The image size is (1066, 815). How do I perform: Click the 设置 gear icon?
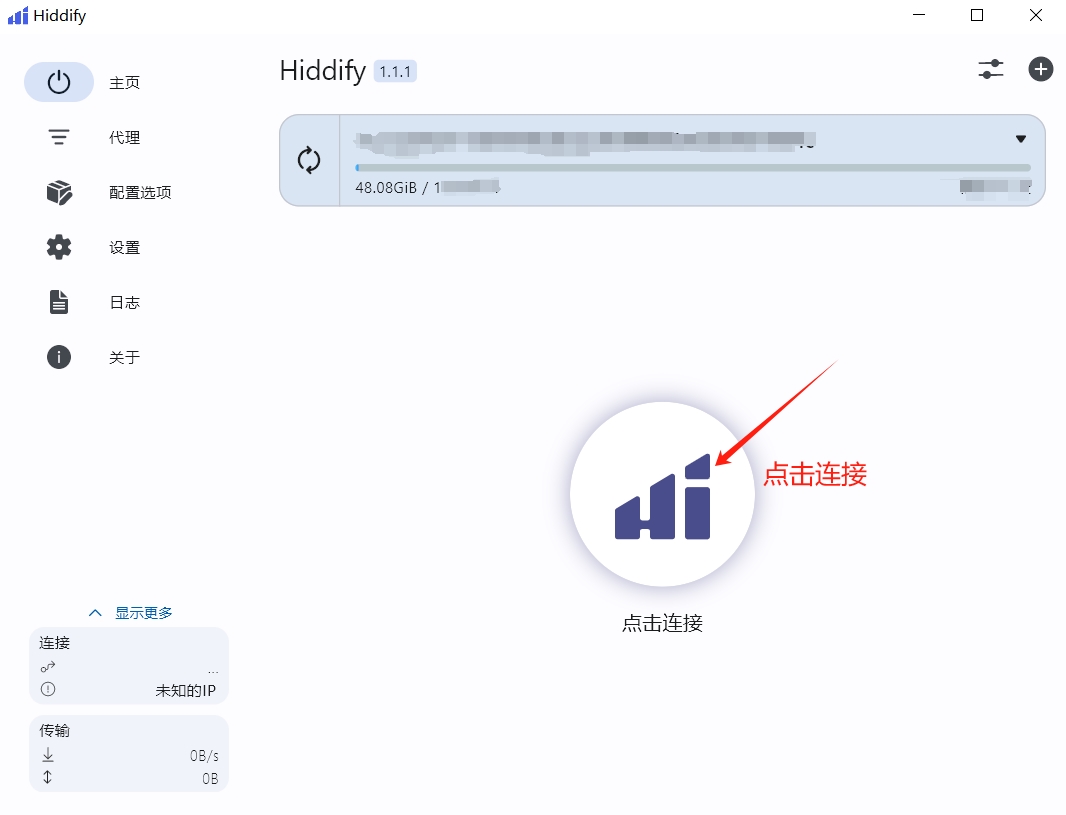tap(58, 247)
